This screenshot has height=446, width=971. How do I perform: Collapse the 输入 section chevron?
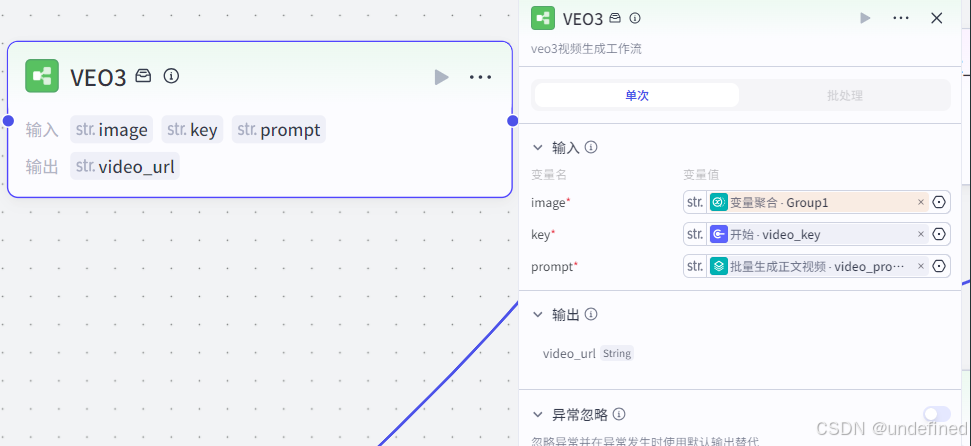coord(537,147)
